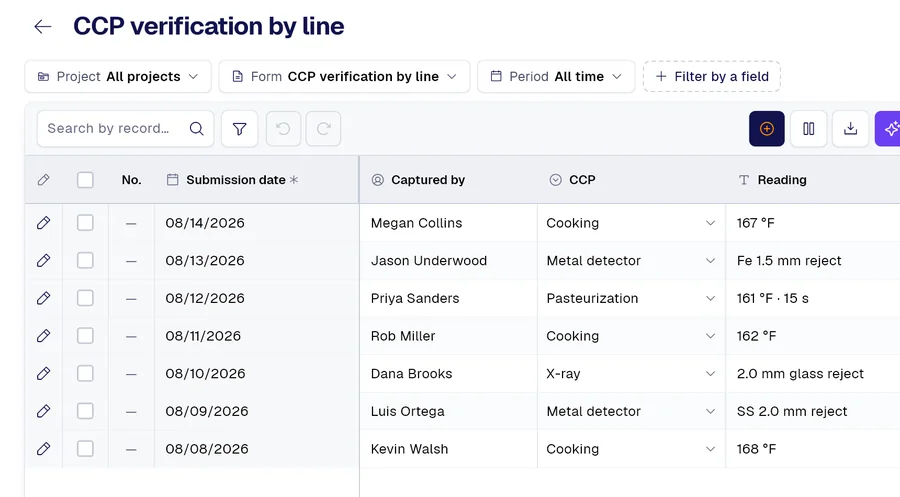
Task: Add a new record with plus circle icon
Action: click(x=767, y=129)
